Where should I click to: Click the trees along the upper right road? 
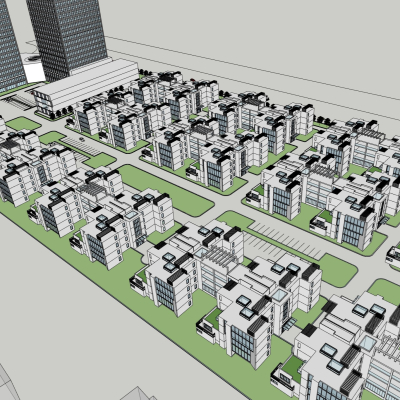[x=324, y=120]
